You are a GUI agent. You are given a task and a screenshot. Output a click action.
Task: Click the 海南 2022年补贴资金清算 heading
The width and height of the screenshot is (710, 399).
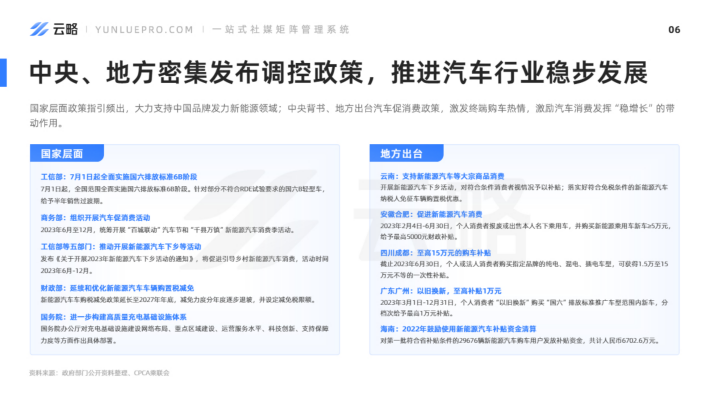(458, 329)
